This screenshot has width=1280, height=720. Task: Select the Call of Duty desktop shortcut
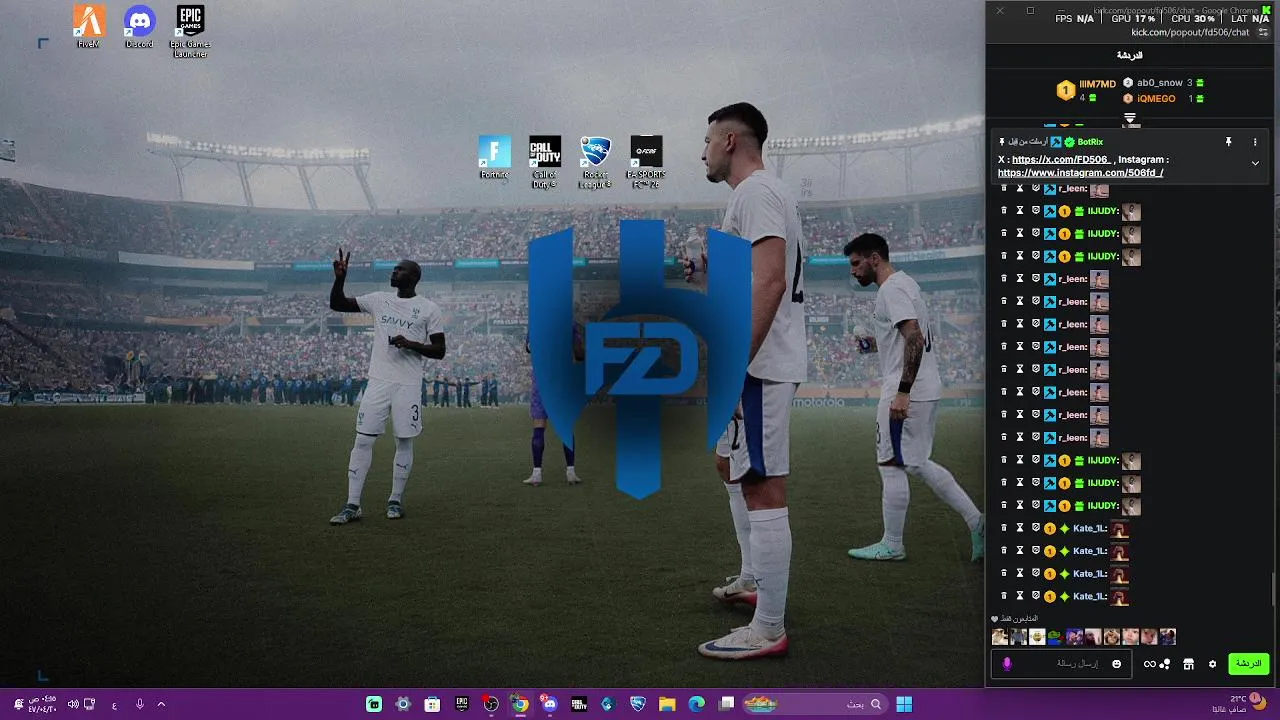tap(545, 162)
